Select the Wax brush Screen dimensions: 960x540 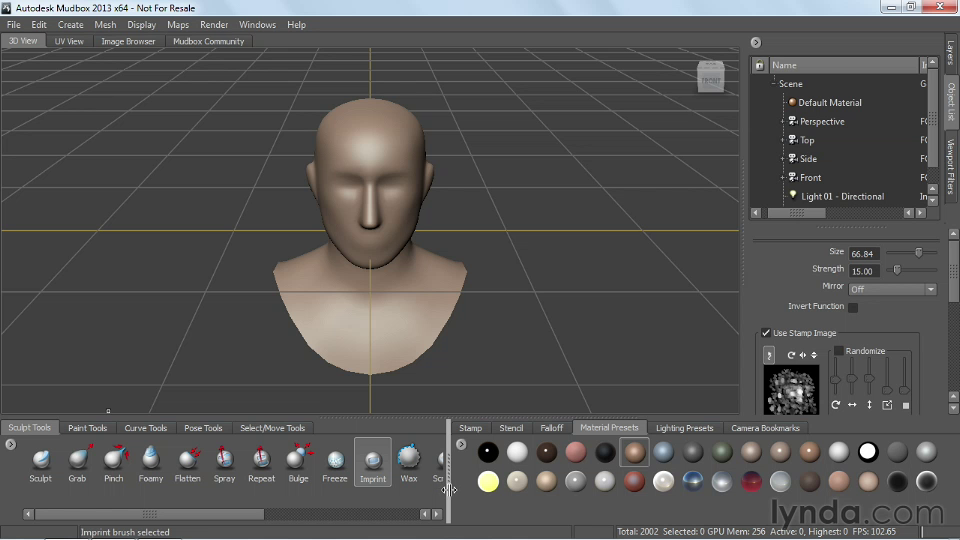pos(408,460)
